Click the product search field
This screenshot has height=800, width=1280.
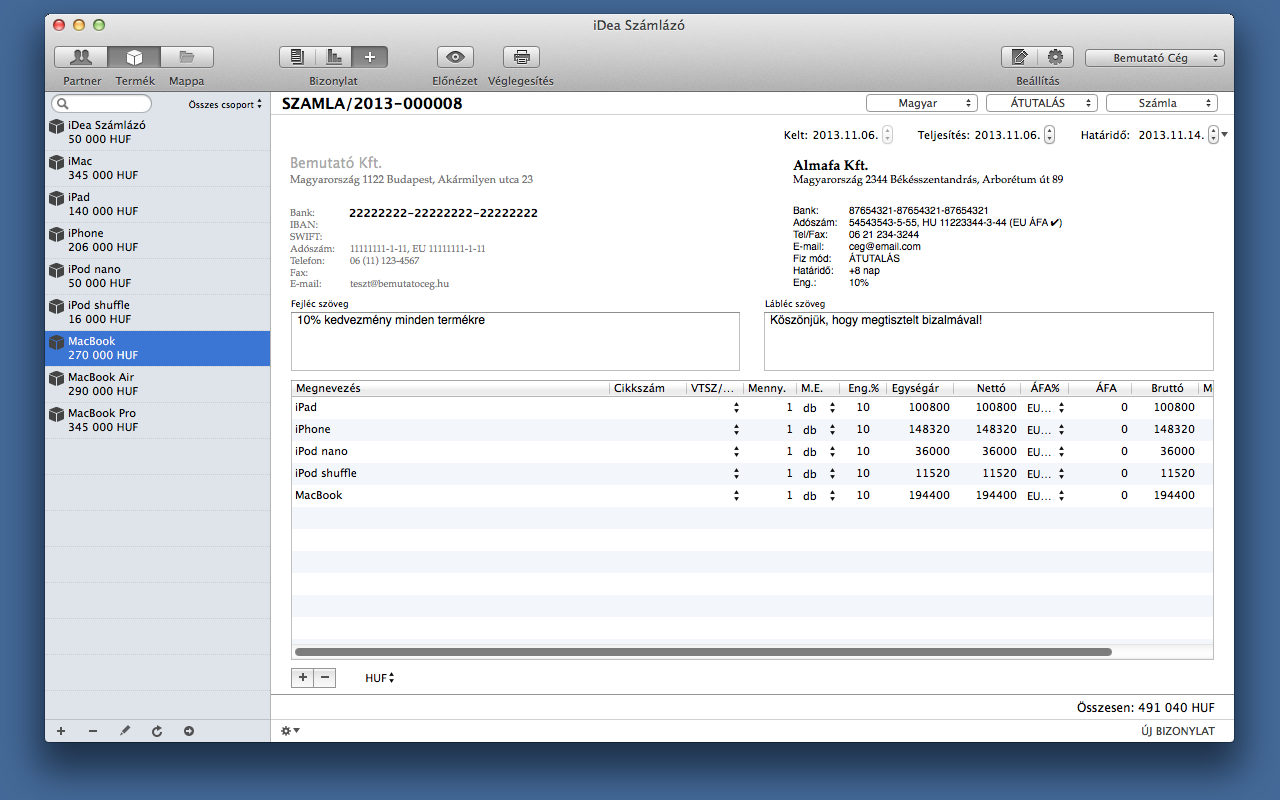[x=101, y=104]
